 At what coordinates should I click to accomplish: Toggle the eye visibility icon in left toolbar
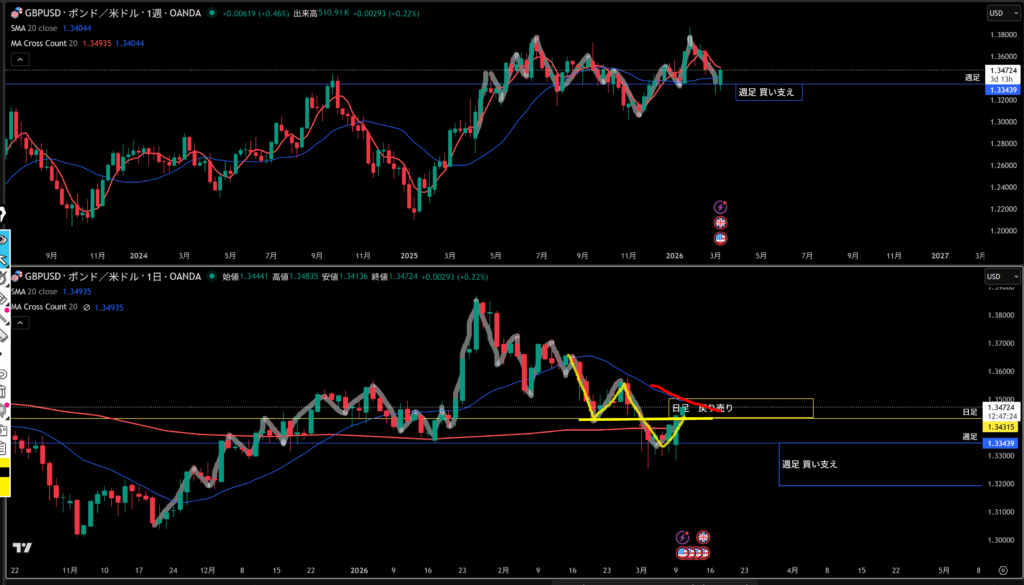4,240
